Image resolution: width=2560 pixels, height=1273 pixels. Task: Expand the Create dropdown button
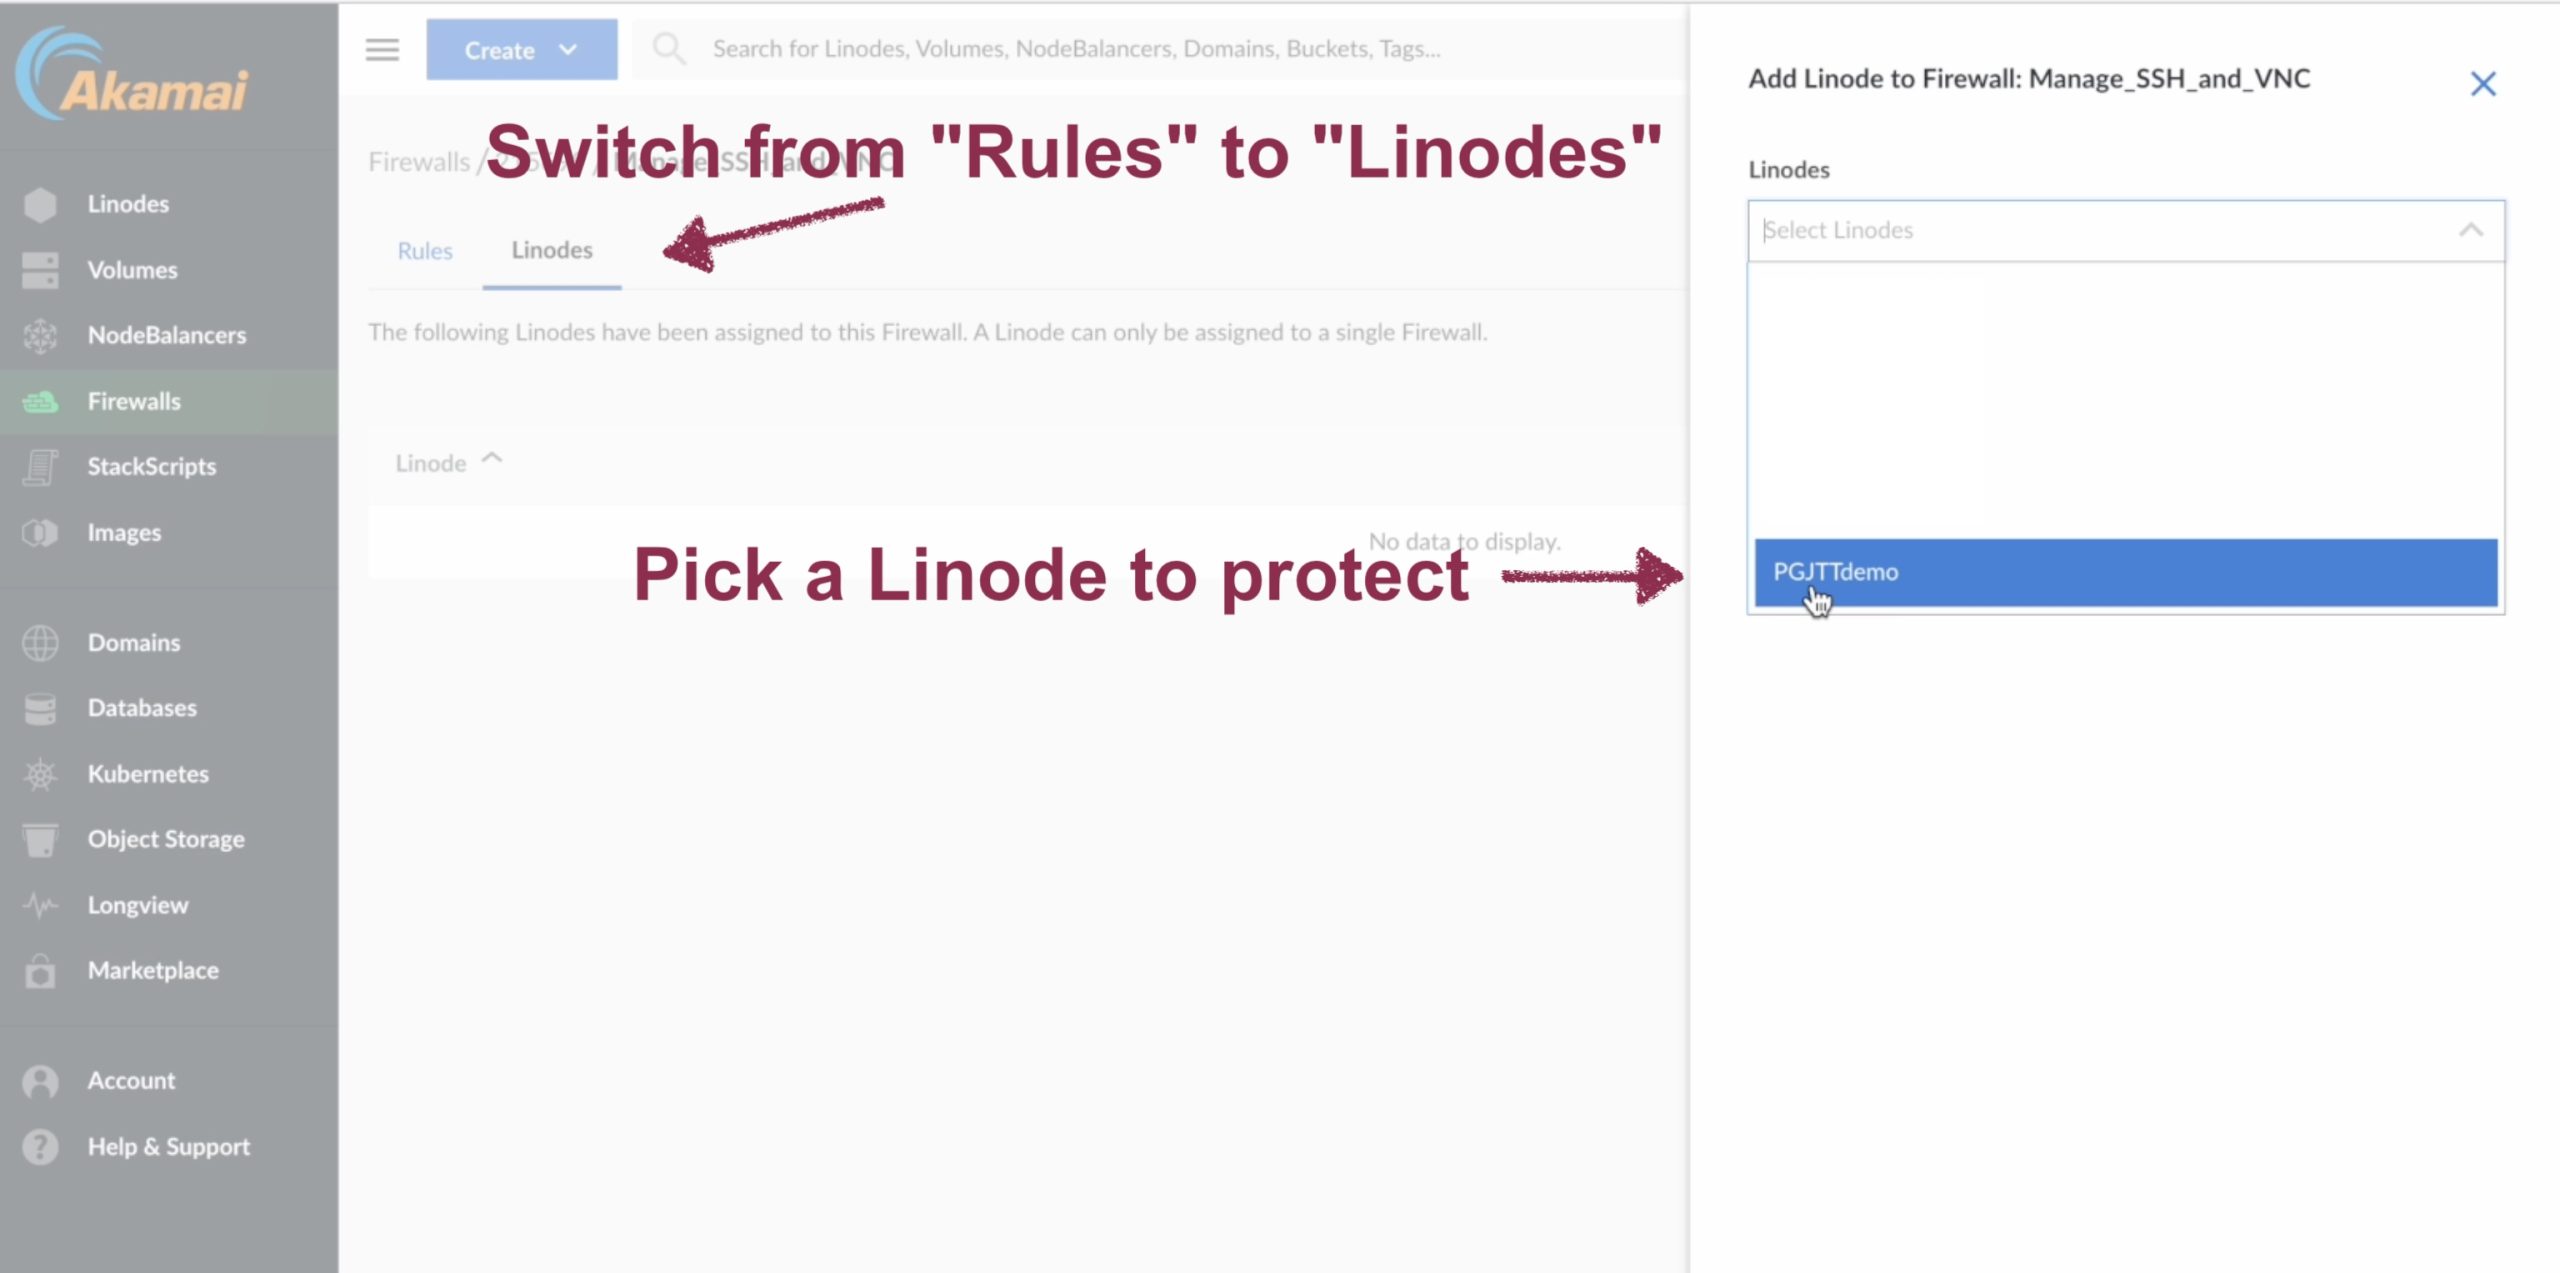521,49
